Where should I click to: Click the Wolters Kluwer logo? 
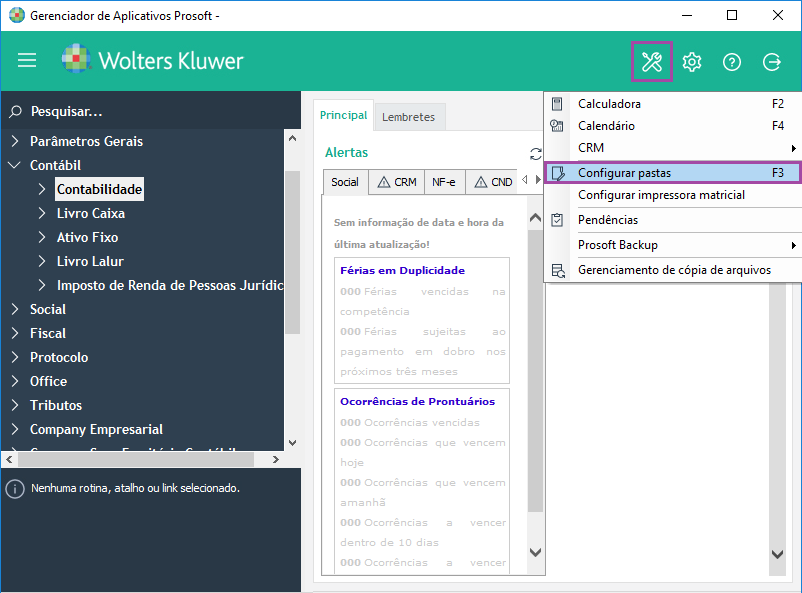tap(152, 59)
